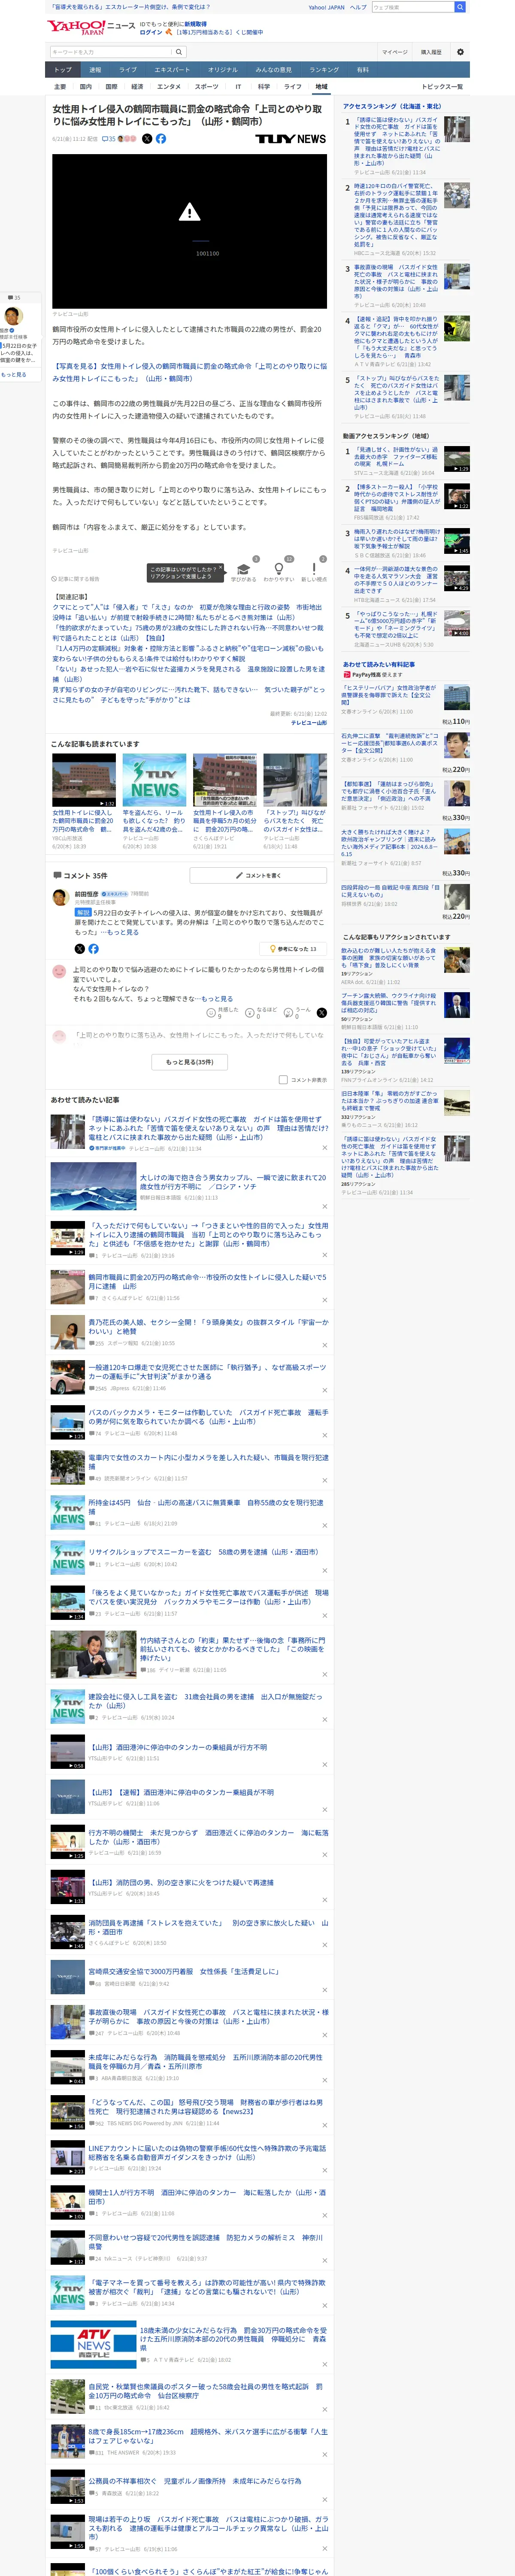
Task: Dismiss the 誘導に笛は使わない recommended article
Action: coord(324,1149)
